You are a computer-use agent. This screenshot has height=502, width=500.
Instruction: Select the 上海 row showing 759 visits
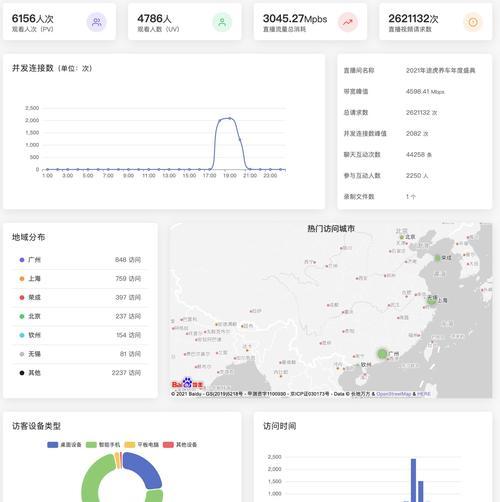click(80, 279)
